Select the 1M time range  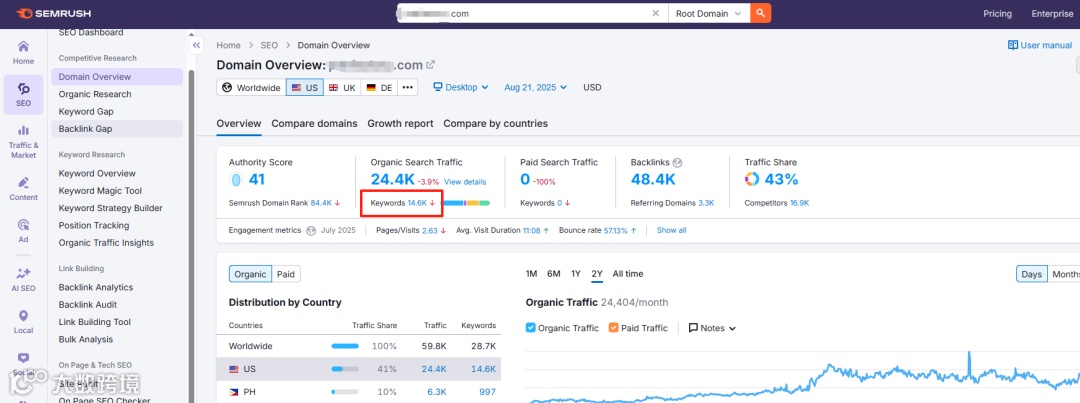[531, 273]
